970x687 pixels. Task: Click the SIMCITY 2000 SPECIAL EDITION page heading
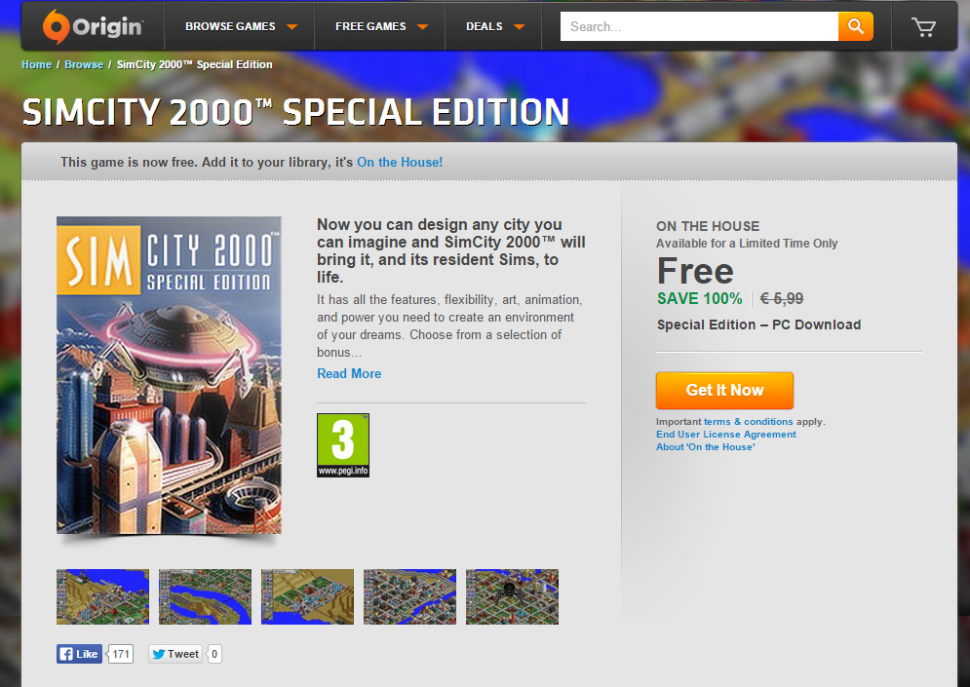[296, 112]
